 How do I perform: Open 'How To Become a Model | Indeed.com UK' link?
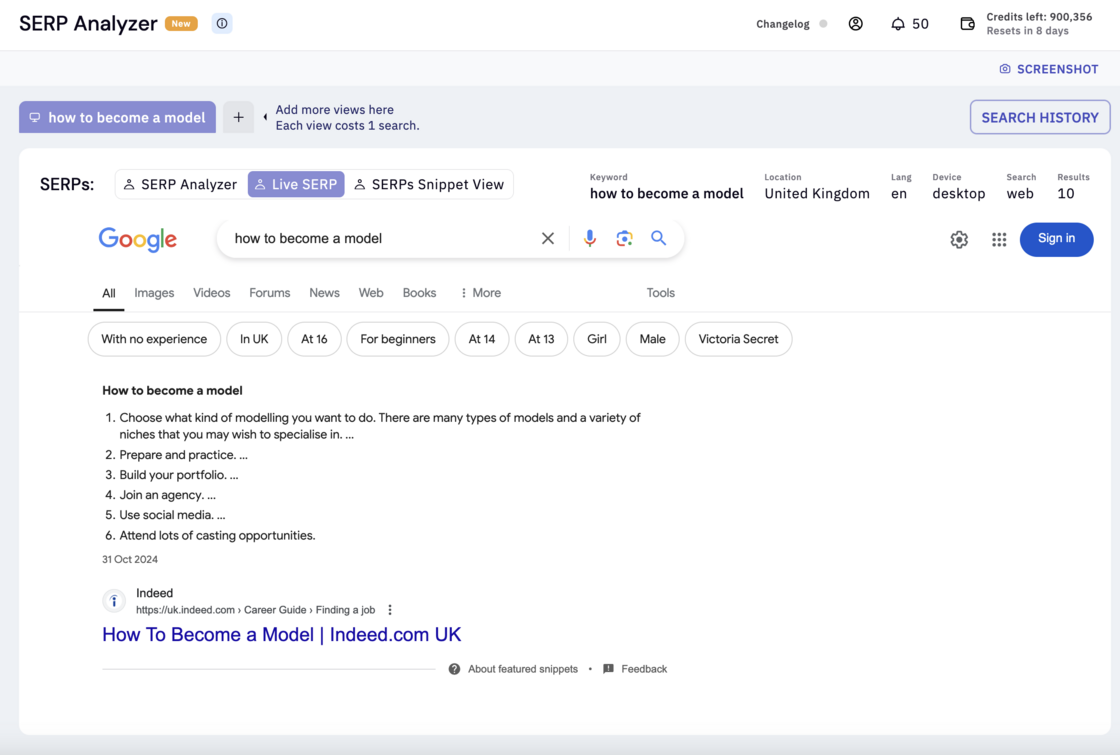[281, 635]
